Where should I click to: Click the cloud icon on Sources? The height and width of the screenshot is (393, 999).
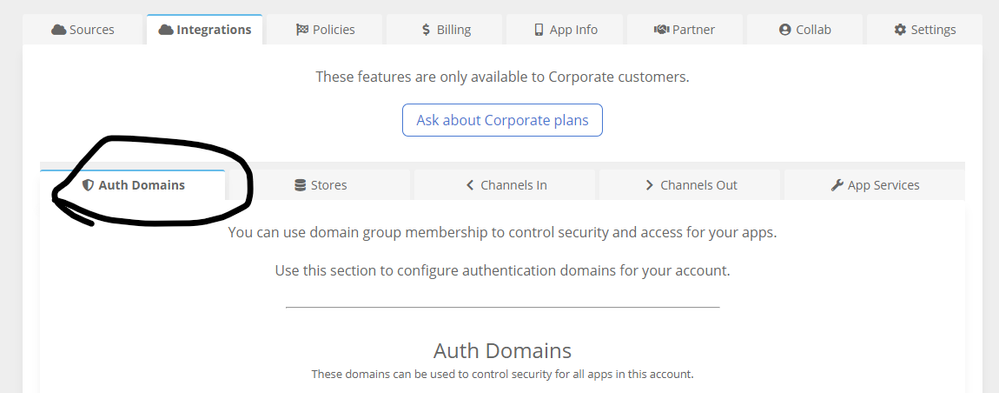point(59,30)
